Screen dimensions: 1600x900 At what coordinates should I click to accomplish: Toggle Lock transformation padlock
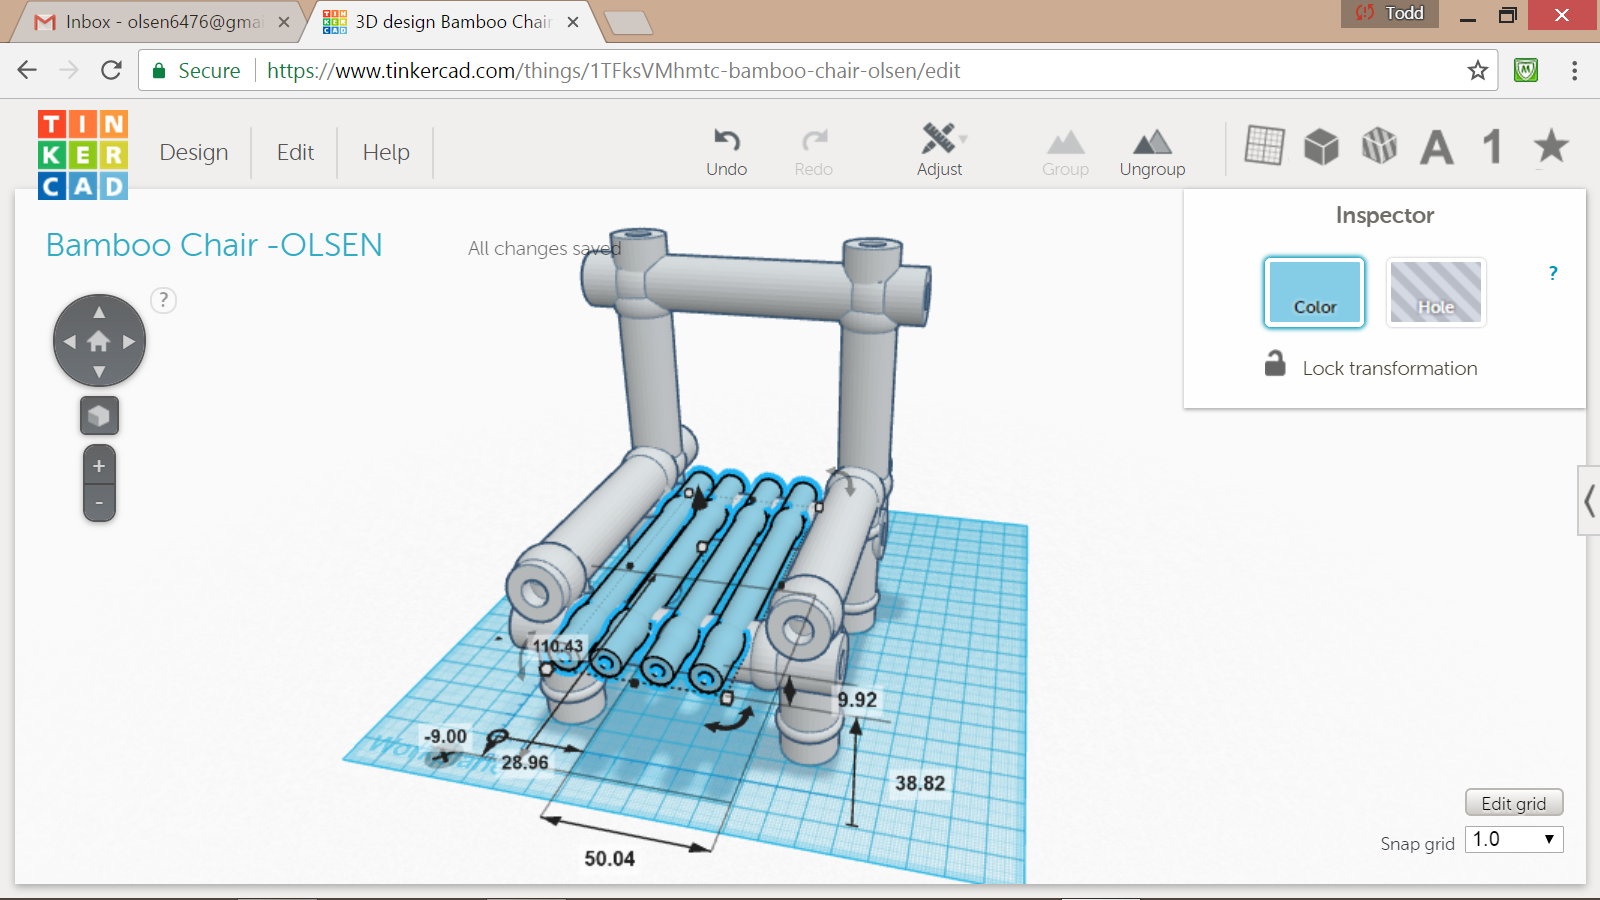click(x=1275, y=364)
